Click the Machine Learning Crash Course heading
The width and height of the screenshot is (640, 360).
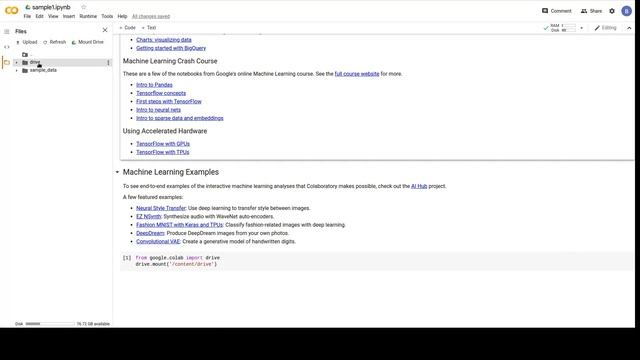(170, 61)
